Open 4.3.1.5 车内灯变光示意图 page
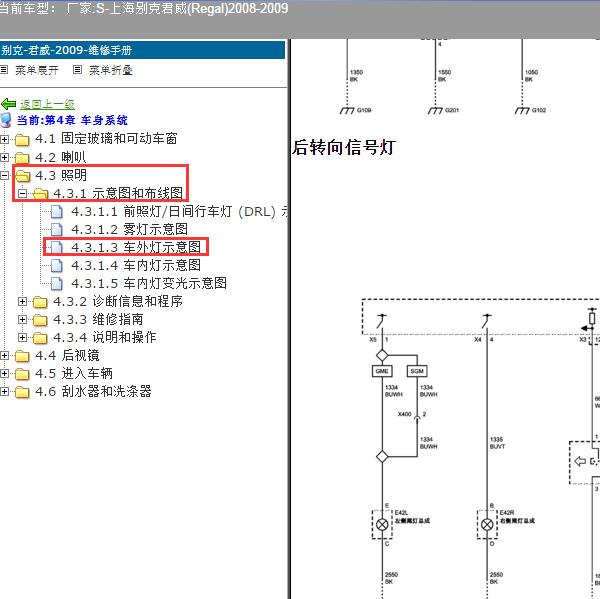The width and height of the screenshot is (600, 599). [x=149, y=283]
